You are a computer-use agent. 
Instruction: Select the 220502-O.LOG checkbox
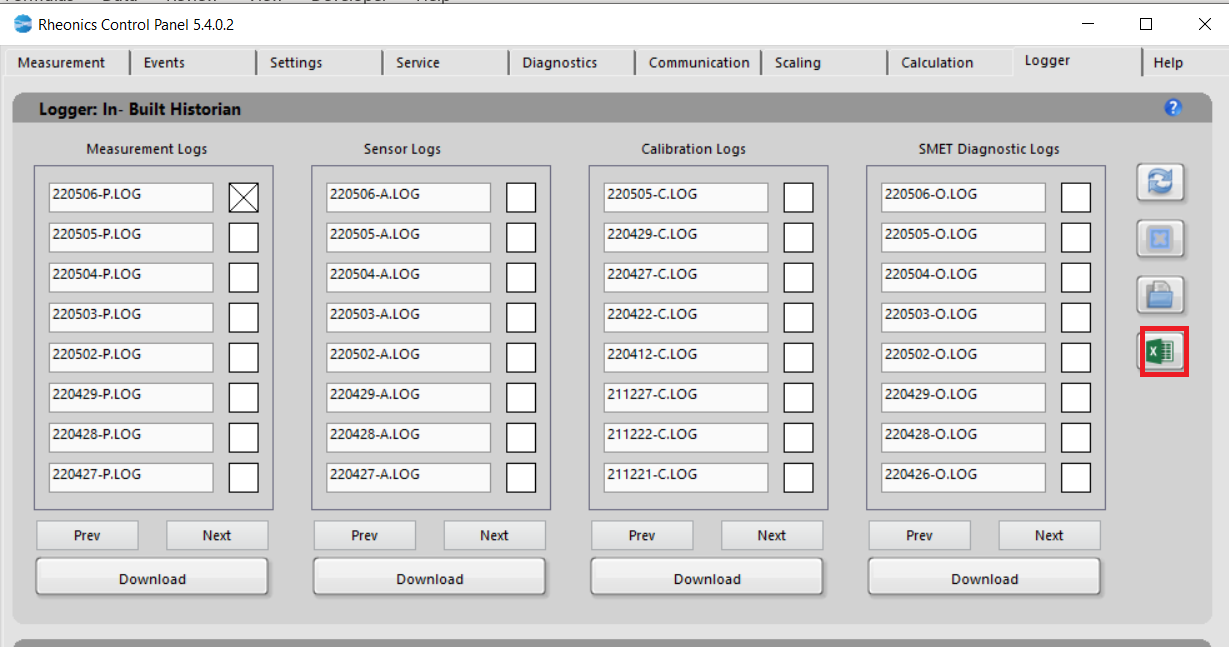1076,358
